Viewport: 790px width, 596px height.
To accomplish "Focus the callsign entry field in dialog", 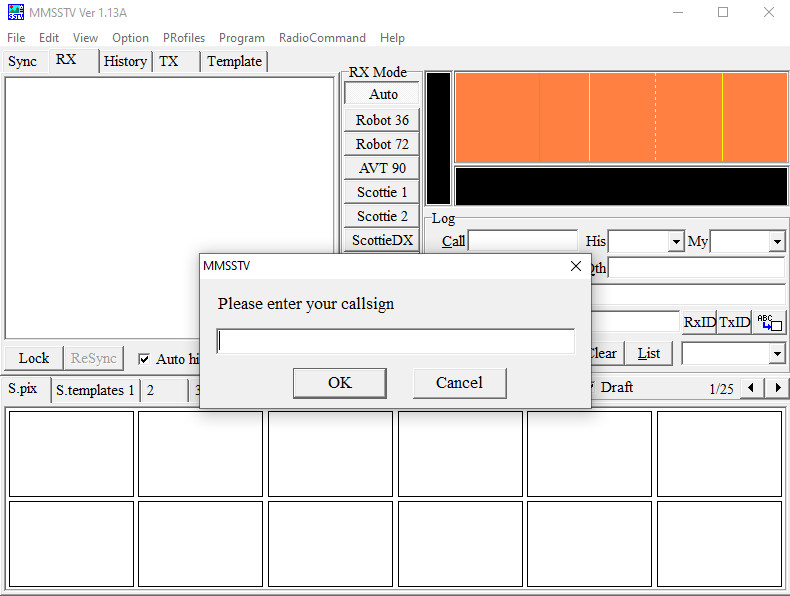I will click(x=396, y=342).
